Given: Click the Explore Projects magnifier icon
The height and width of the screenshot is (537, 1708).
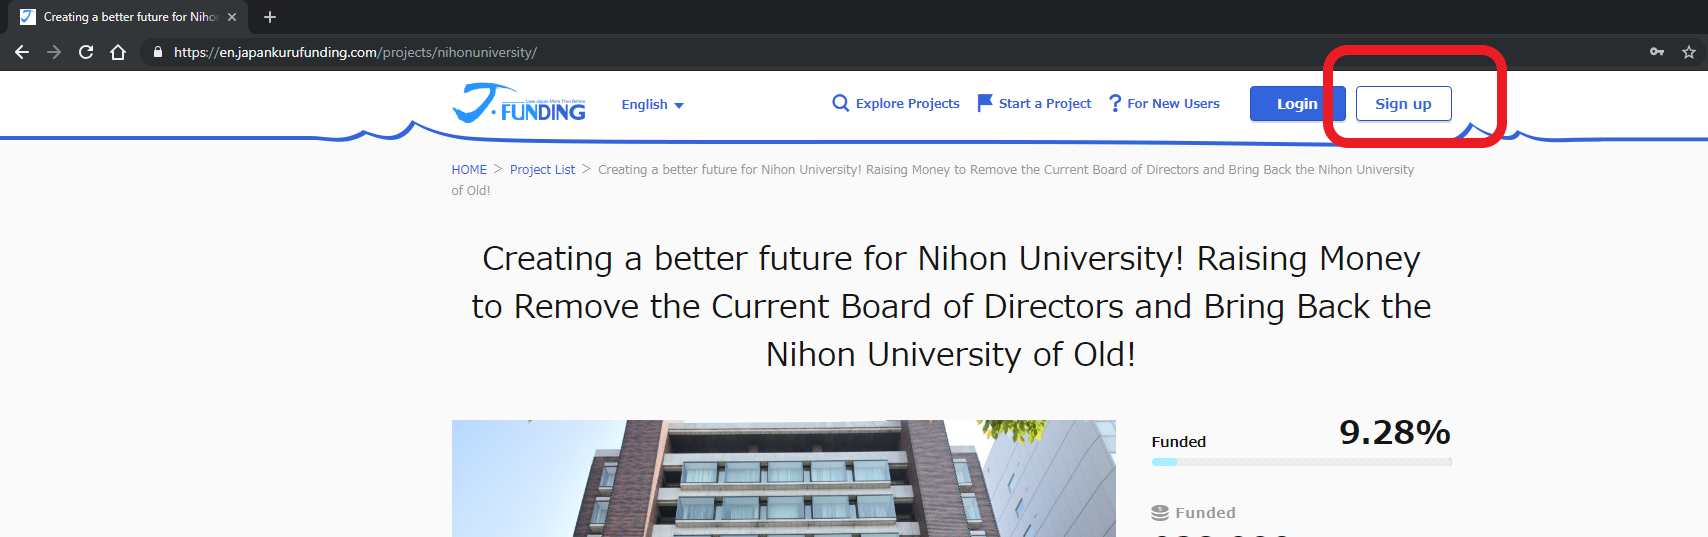Looking at the screenshot, I should coord(841,103).
